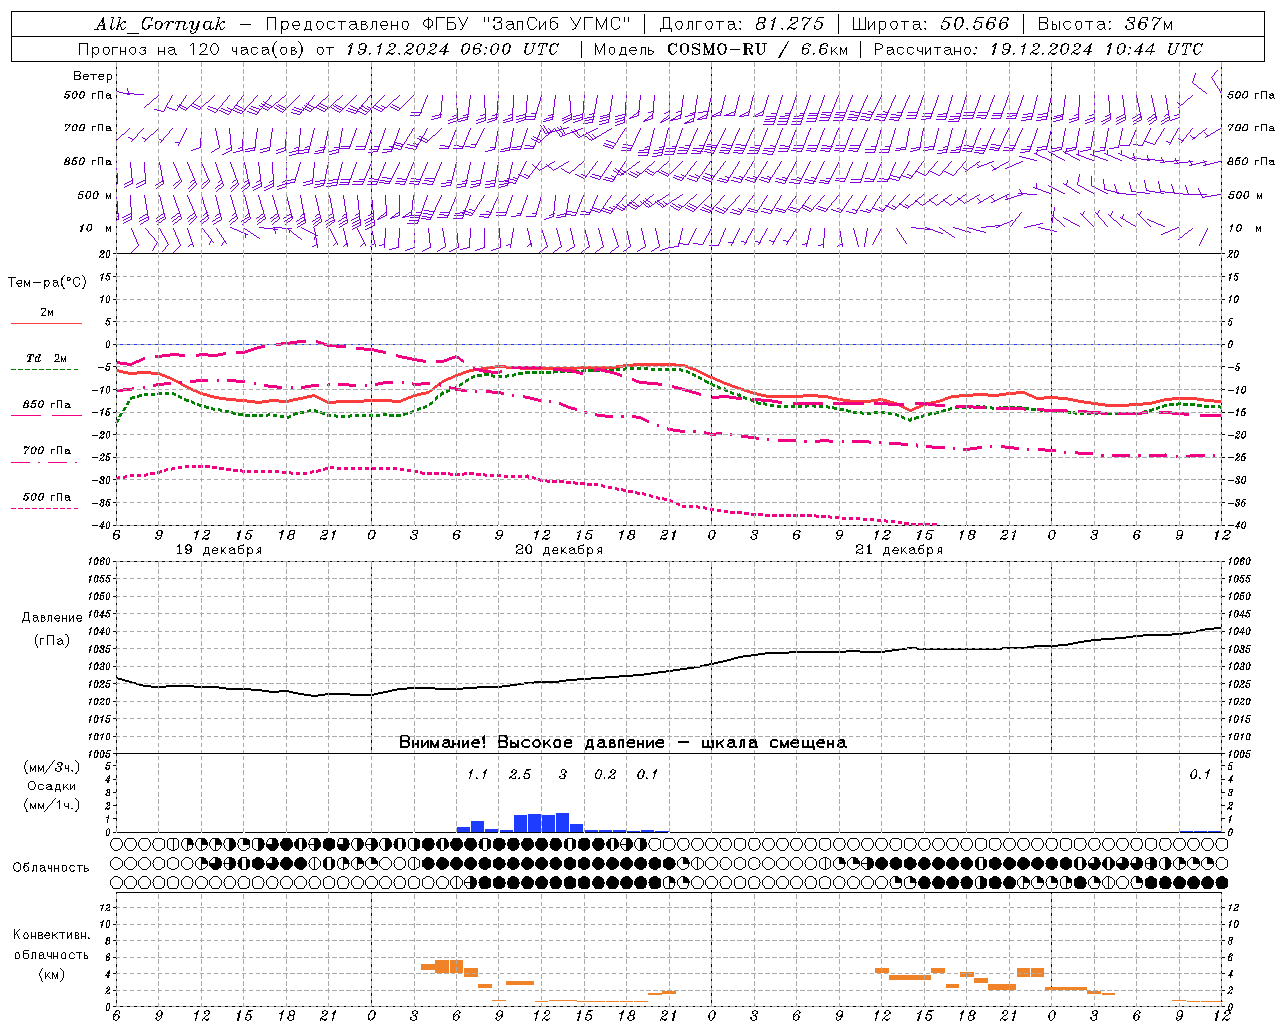Image resolution: width=1280 pixels, height=1024 pixels.
Task: Click the 21 декабря date label
Action: pyautogui.click(x=899, y=550)
